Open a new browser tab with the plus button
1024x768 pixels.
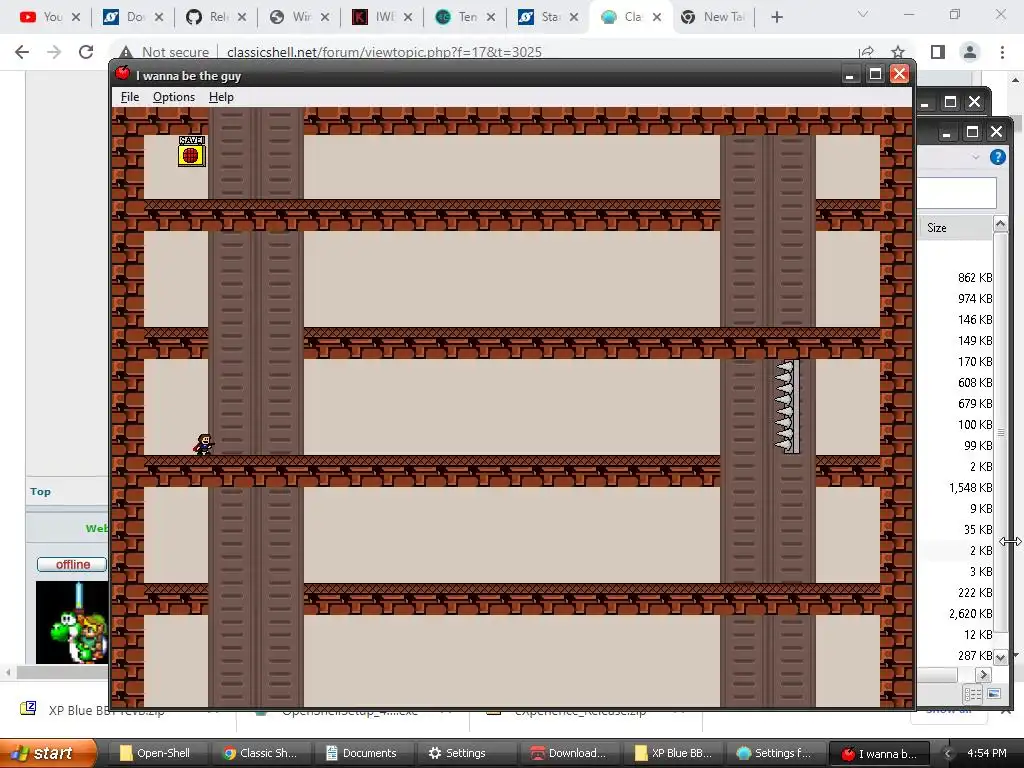[x=776, y=17]
